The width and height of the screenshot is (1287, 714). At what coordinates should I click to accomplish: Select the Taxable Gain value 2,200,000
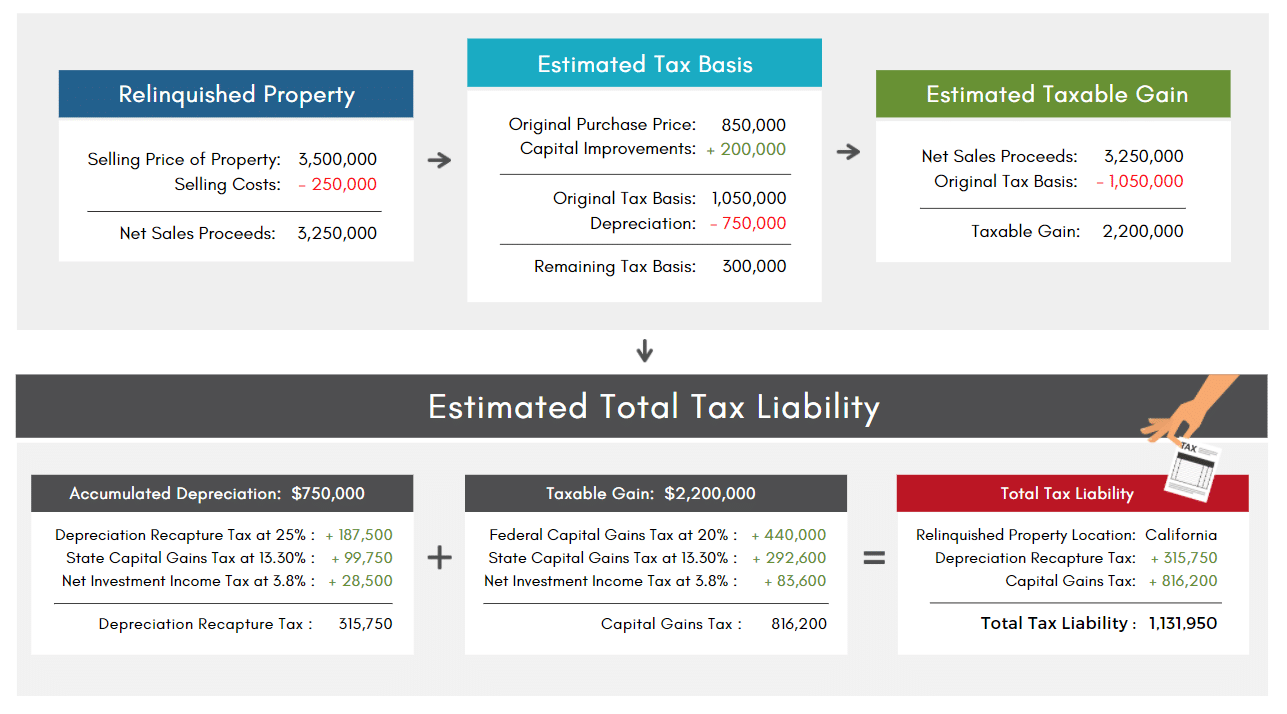point(1143,231)
